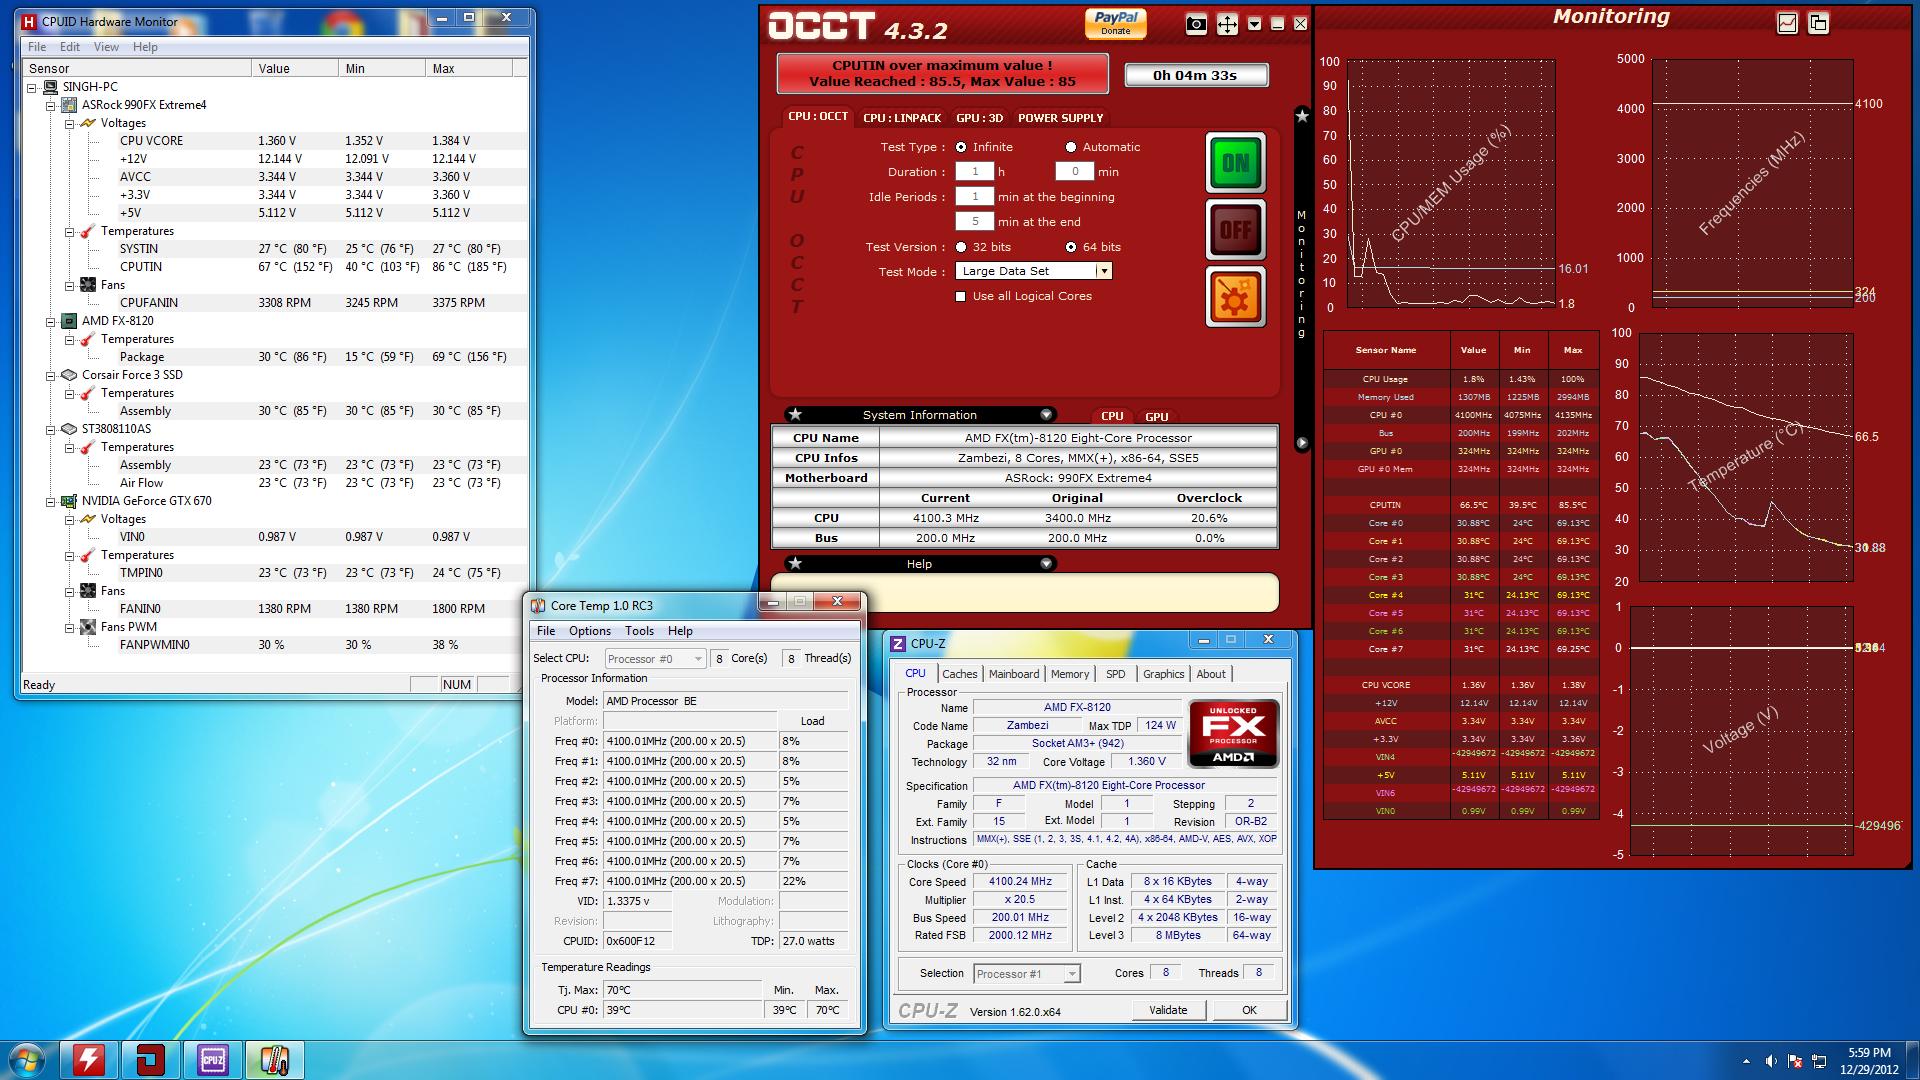
Task: Switch to the CPU : LINPACK tab
Action: [x=902, y=117]
